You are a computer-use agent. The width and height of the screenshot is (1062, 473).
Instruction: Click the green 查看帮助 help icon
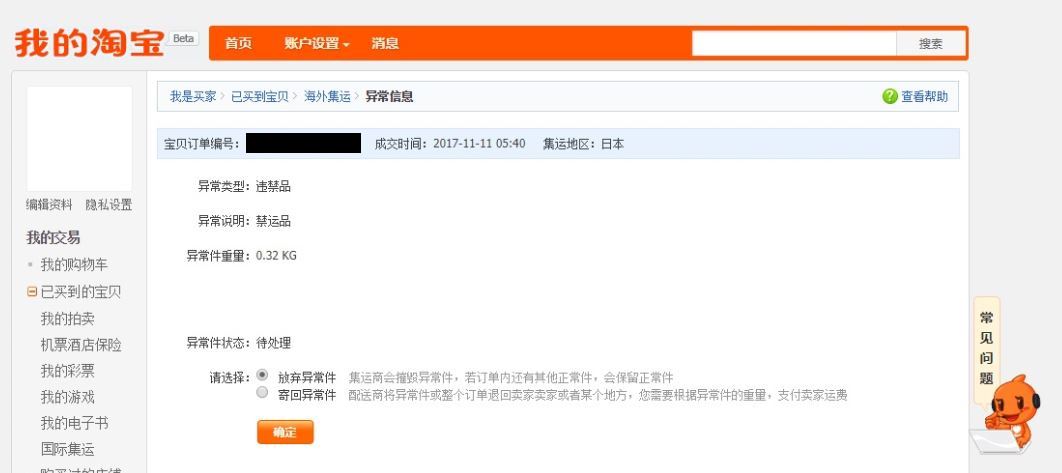[889, 97]
